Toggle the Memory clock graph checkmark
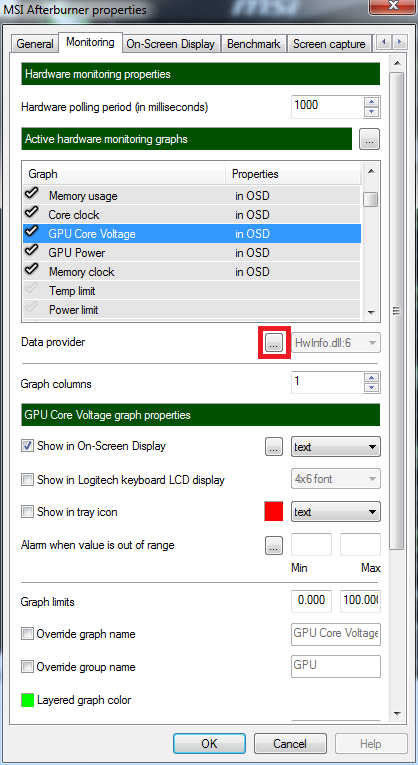The image size is (418, 765). tap(32, 270)
